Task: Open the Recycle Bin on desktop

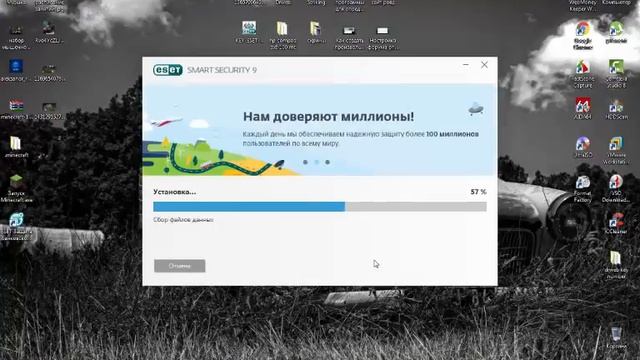Action: [x=616, y=337]
